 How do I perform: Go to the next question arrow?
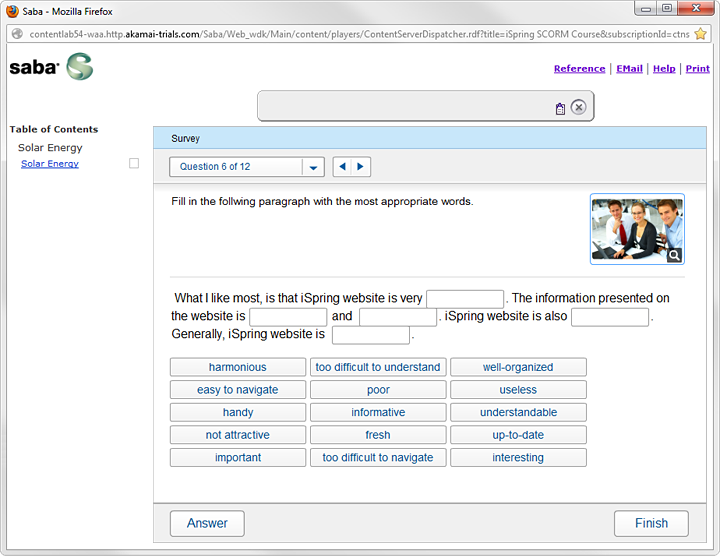pos(360,166)
